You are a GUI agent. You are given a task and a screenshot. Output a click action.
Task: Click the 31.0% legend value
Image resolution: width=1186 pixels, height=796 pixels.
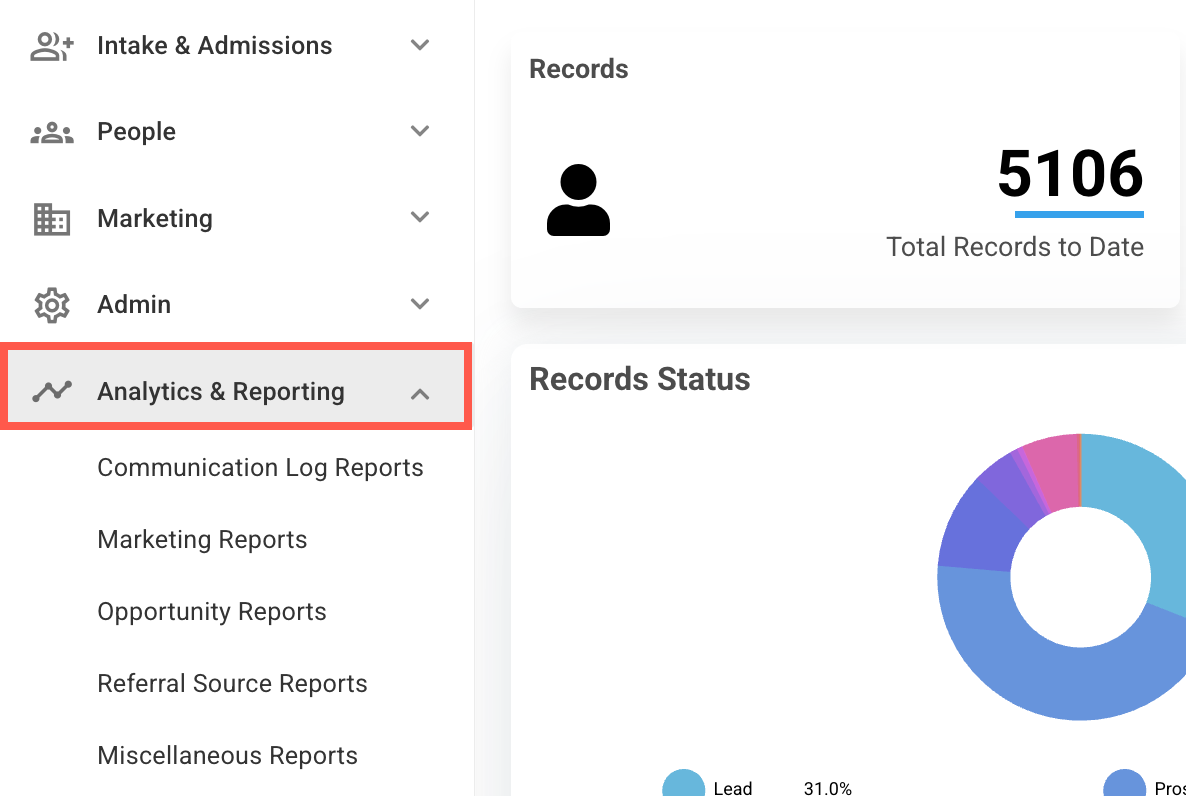tap(827, 788)
